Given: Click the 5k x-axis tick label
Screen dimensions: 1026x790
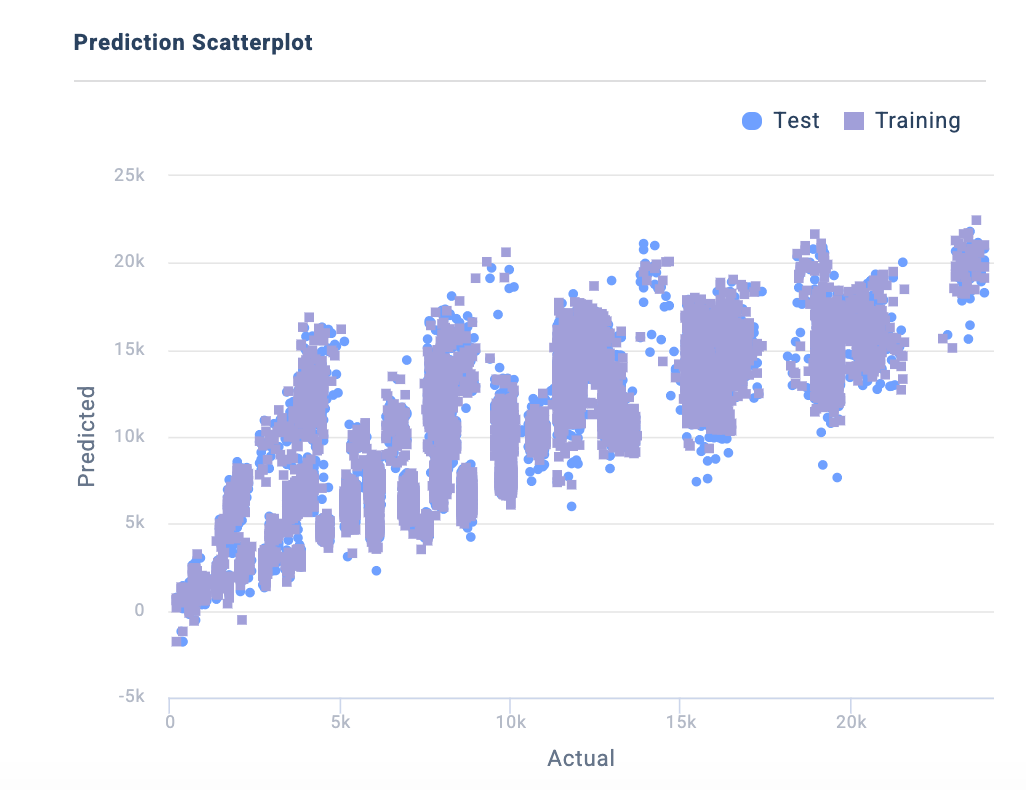Looking at the screenshot, I should tap(340, 722).
